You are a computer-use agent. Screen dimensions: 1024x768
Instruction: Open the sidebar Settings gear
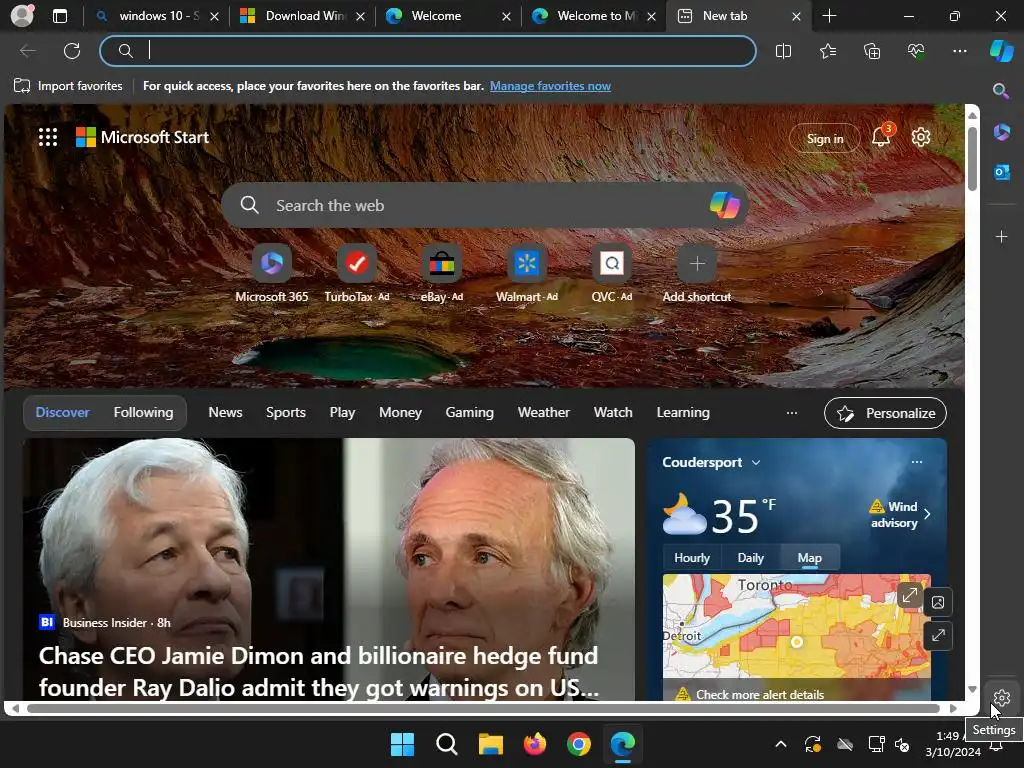coord(1001,698)
